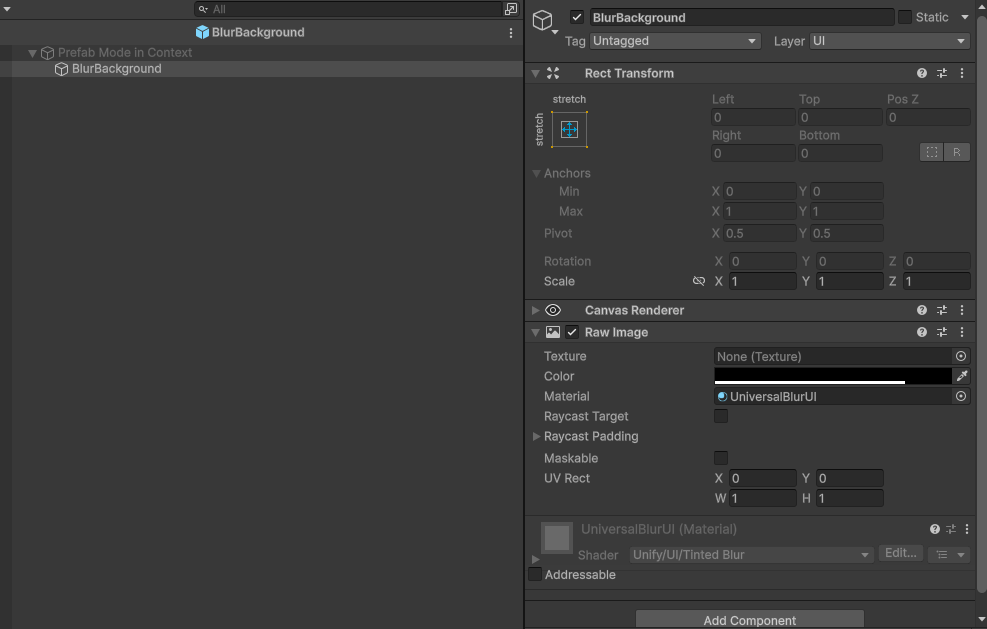The height and width of the screenshot is (629, 987).
Task: Open the Tag dropdown Untagged
Action: (x=675, y=41)
